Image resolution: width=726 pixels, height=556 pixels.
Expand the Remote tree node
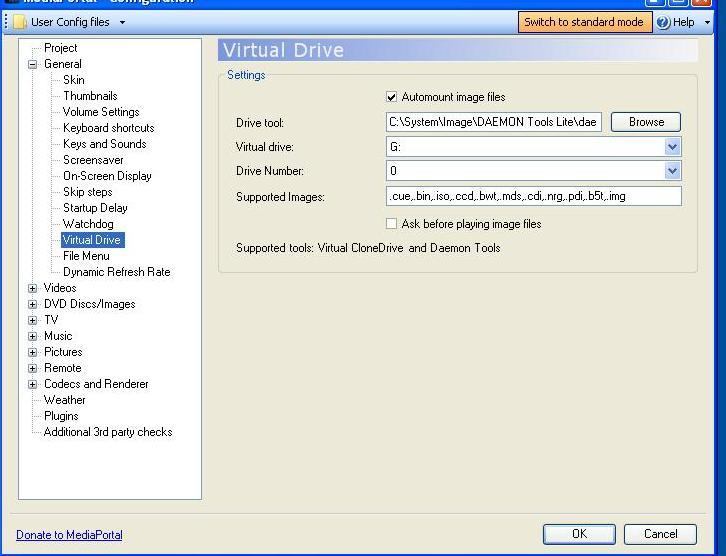click(32, 369)
